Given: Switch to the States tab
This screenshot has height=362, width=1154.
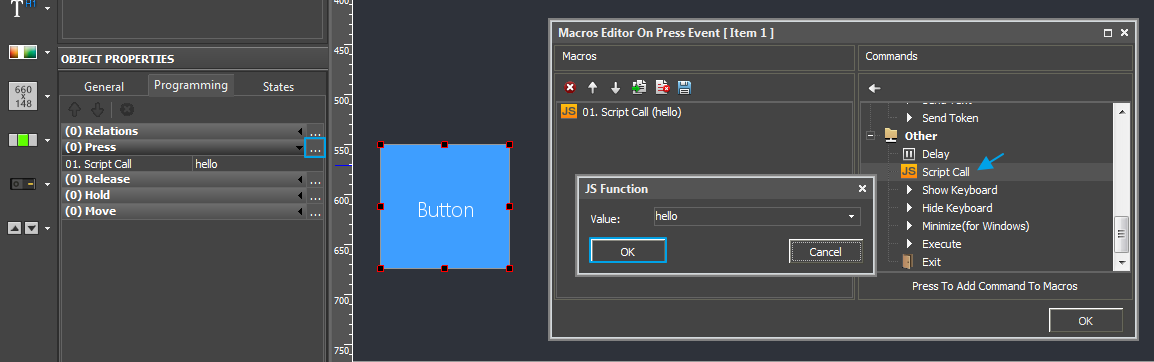Looking at the screenshot, I should pyautogui.click(x=278, y=87).
